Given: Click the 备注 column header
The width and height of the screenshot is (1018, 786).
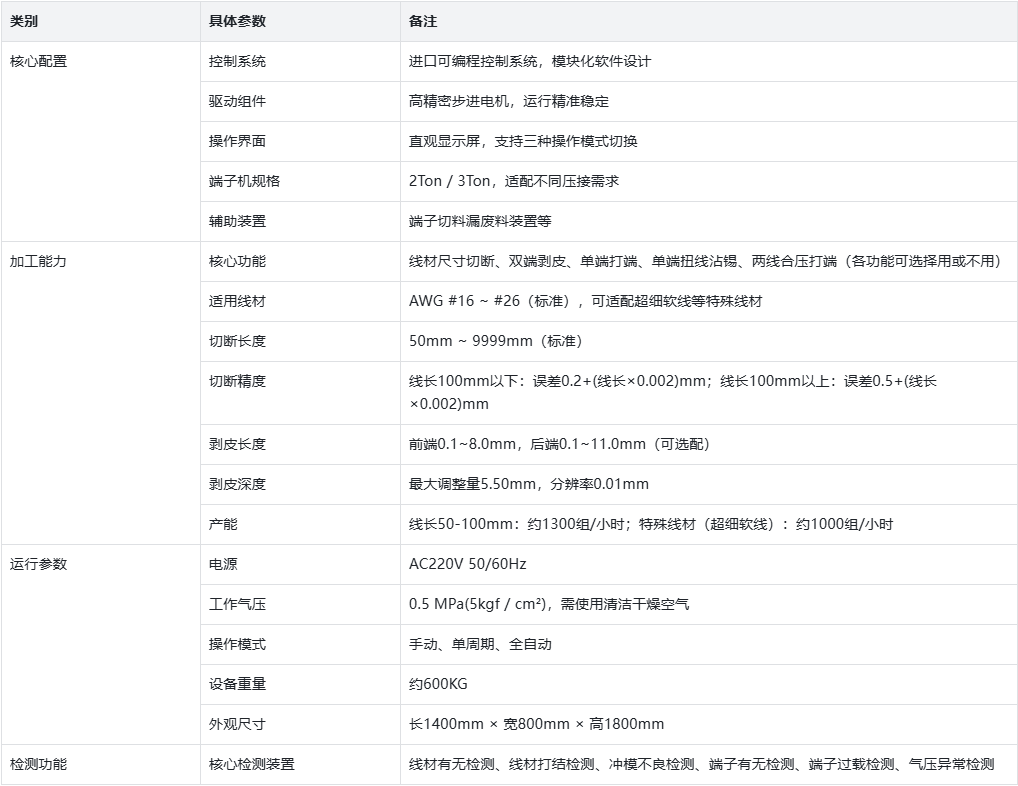Looking at the screenshot, I should click(x=423, y=21).
